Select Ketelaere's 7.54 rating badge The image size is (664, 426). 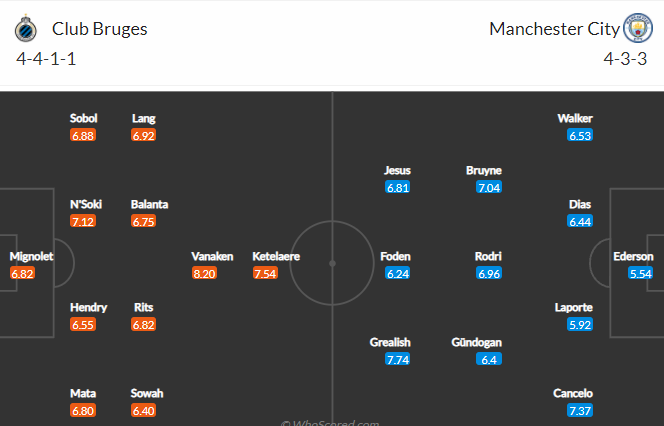265,274
